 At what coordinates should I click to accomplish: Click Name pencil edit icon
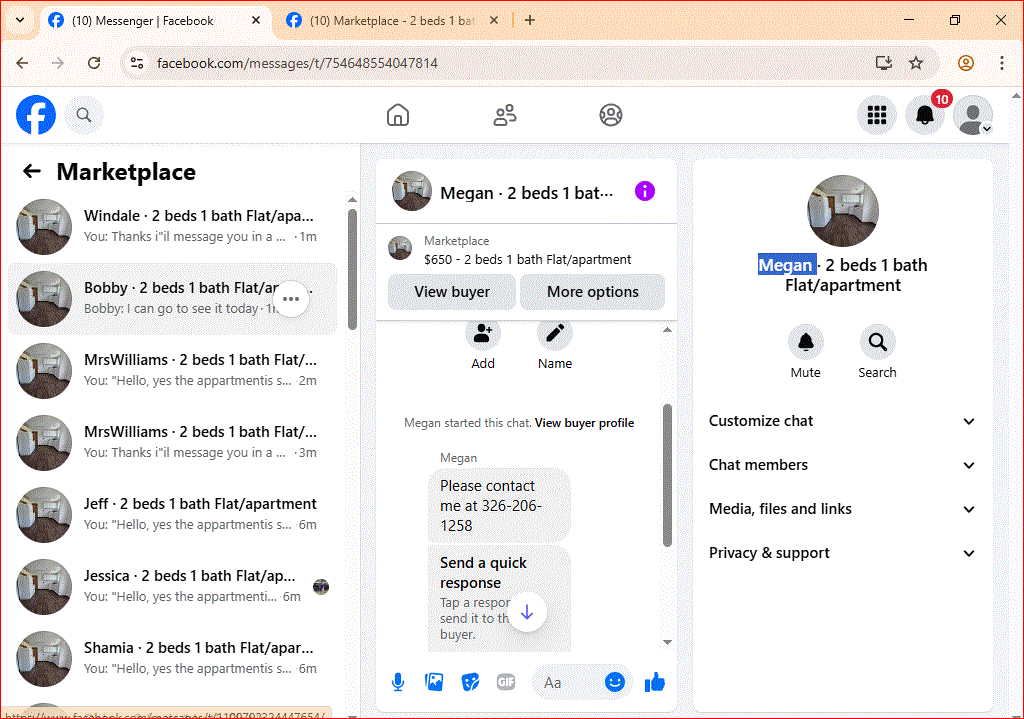[554, 334]
